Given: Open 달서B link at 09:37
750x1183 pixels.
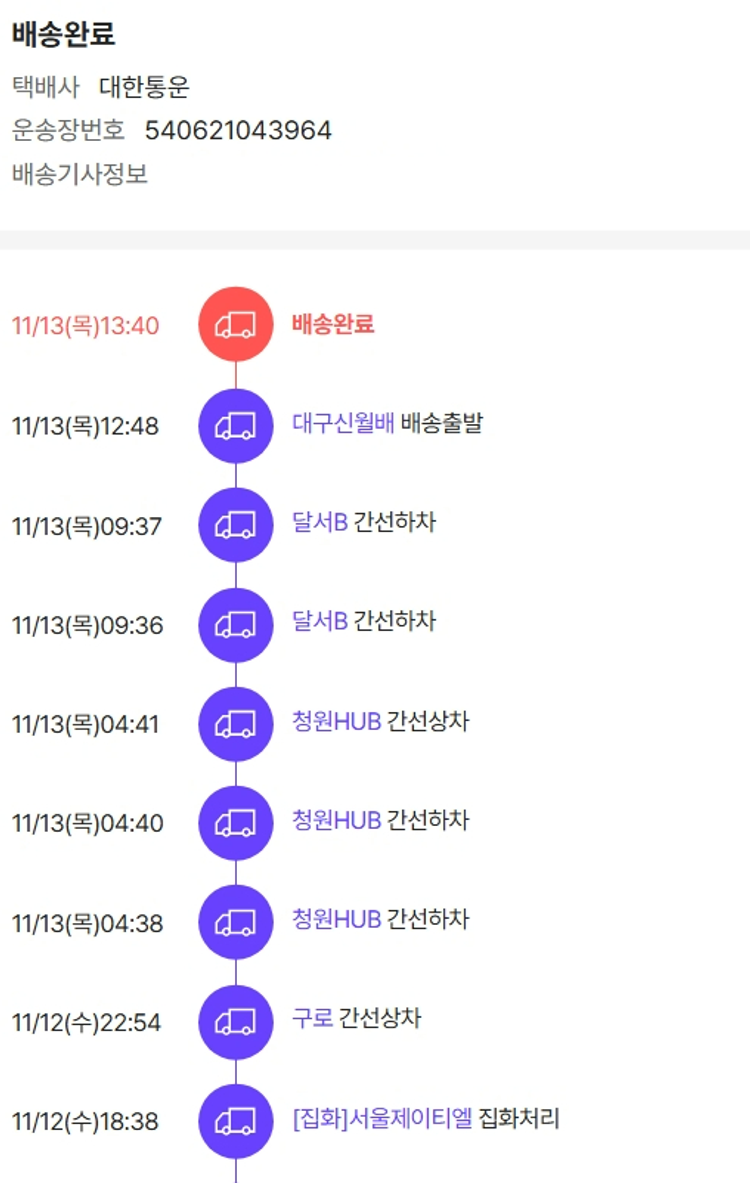Looking at the screenshot, I should [x=320, y=522].
